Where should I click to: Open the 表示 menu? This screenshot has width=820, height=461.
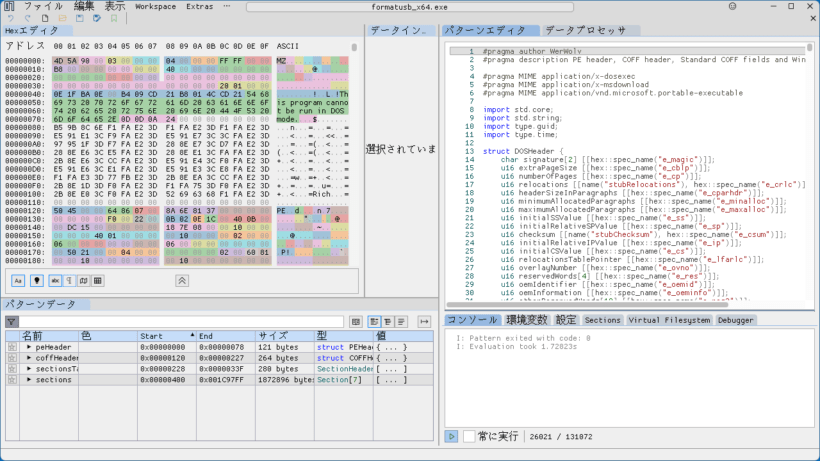(x=115, y=7)
